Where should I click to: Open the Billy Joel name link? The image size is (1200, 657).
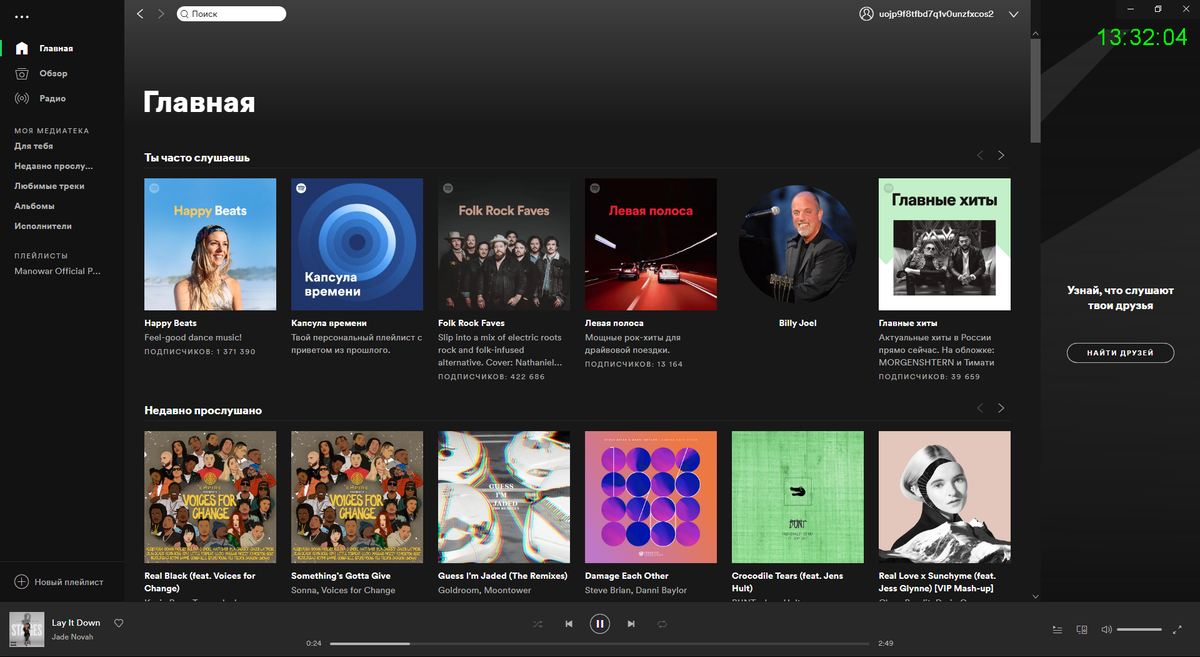[797, 323]
